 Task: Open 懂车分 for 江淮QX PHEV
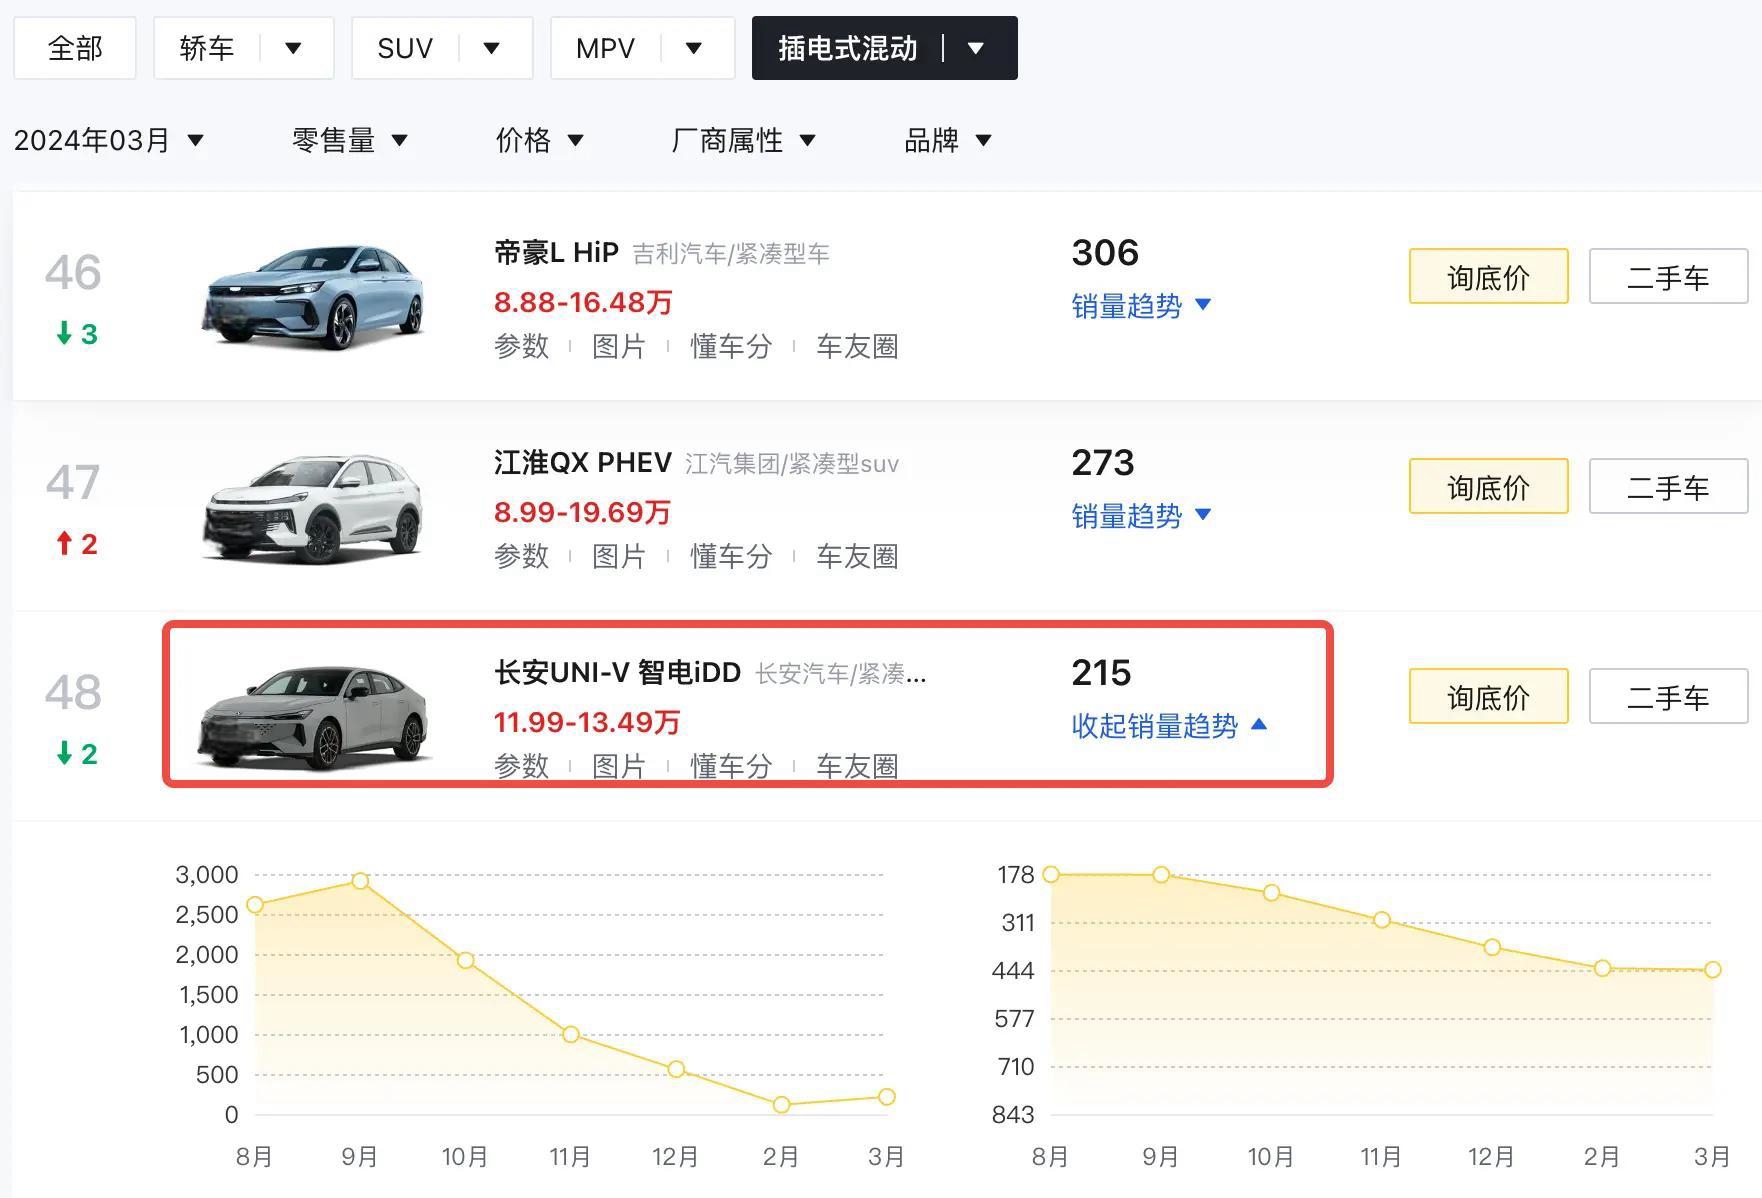(731, 556)
